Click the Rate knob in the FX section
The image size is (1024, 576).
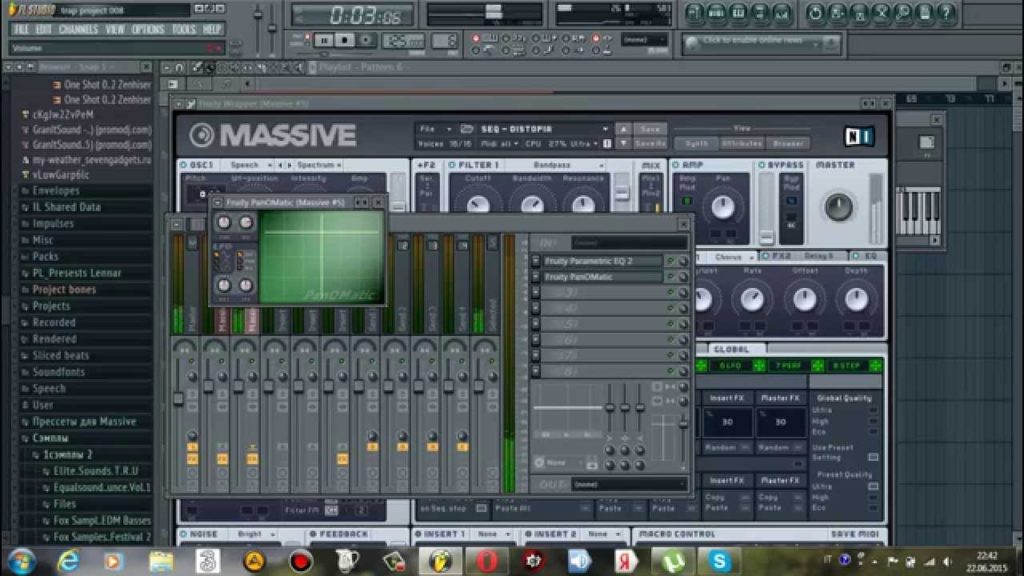pos(752,300)
